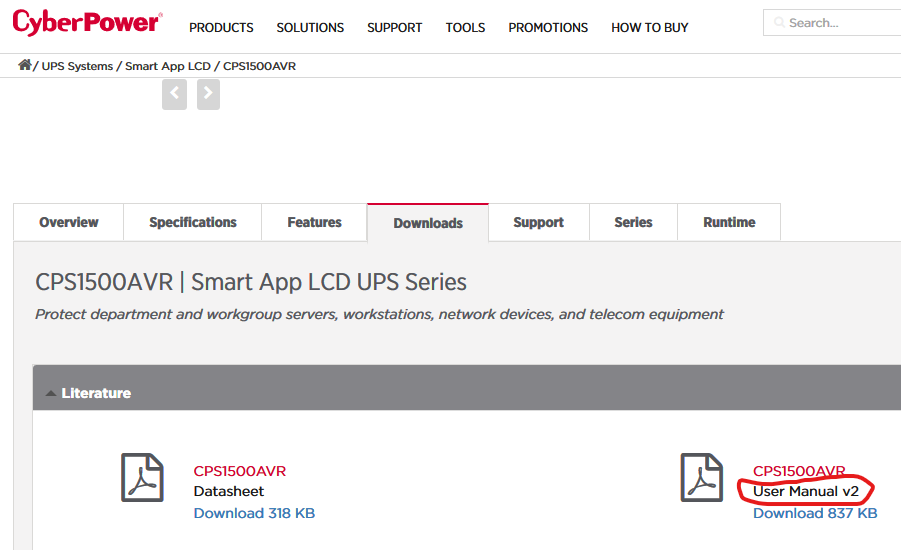Switch to the Specifications tab
Screen dimensions: 901x550
pyautogui.click(x=192, y=222)
